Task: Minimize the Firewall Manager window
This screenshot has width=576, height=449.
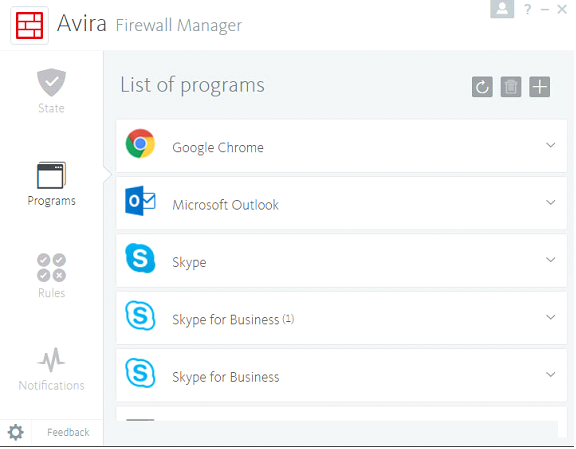Action: [x=545, y=10]
